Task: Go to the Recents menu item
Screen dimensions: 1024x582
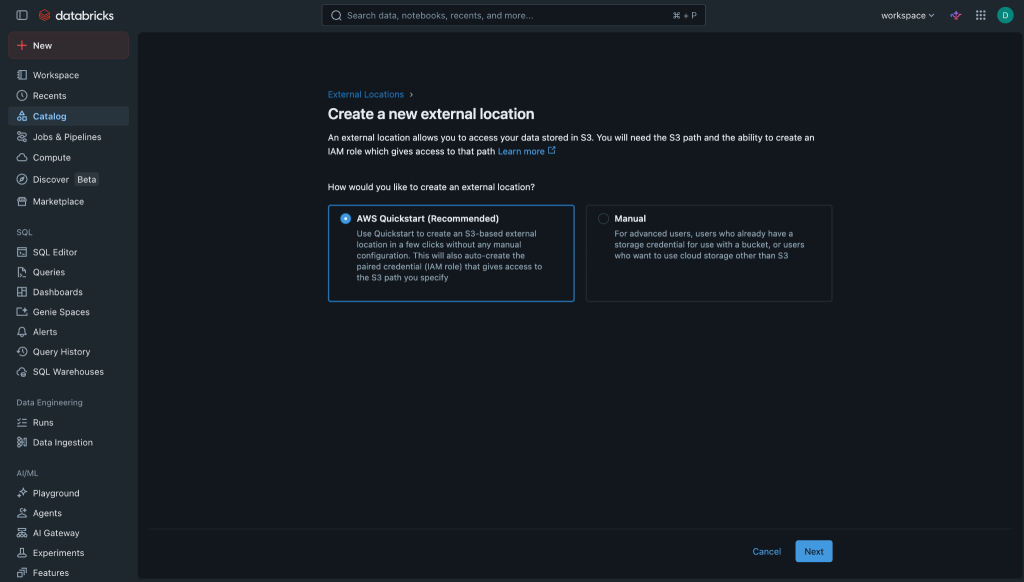Action: pyautogui.click(x=69, y=95)
